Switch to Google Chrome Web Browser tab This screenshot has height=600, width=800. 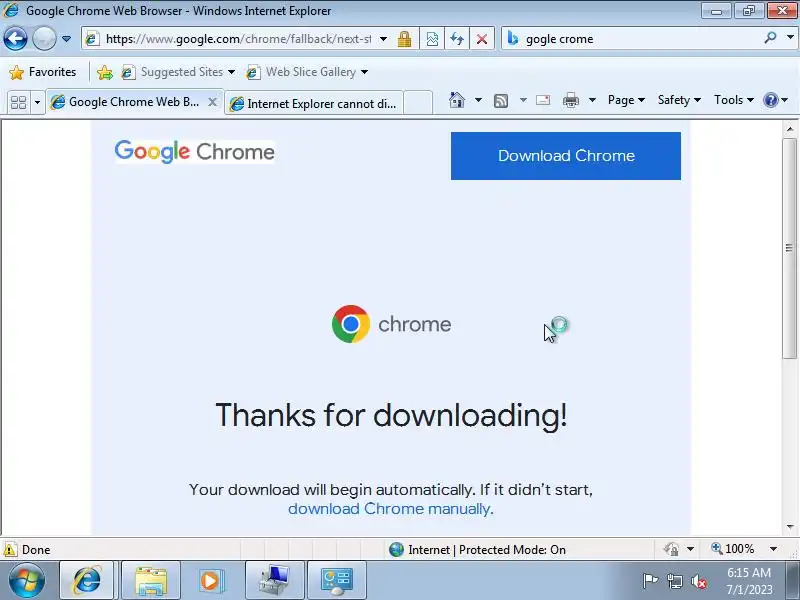128,102
